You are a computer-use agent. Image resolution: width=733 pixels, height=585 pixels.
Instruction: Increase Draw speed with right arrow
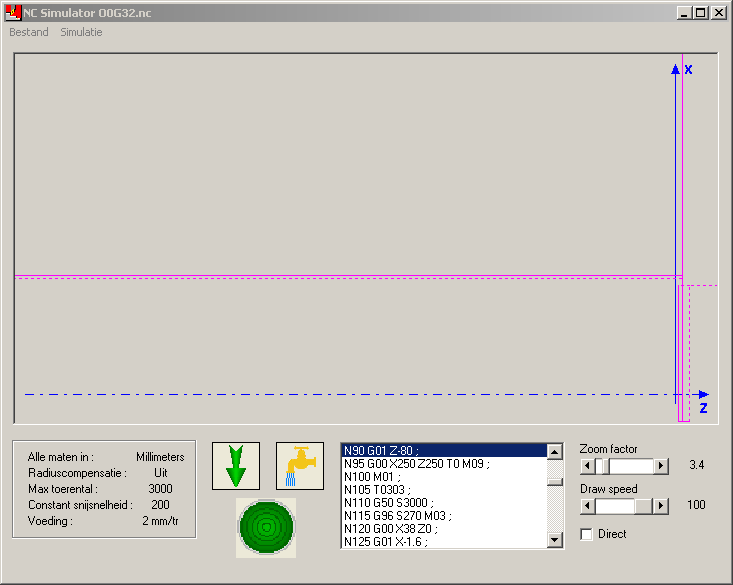pyautogui.click(x=661, y=506)
